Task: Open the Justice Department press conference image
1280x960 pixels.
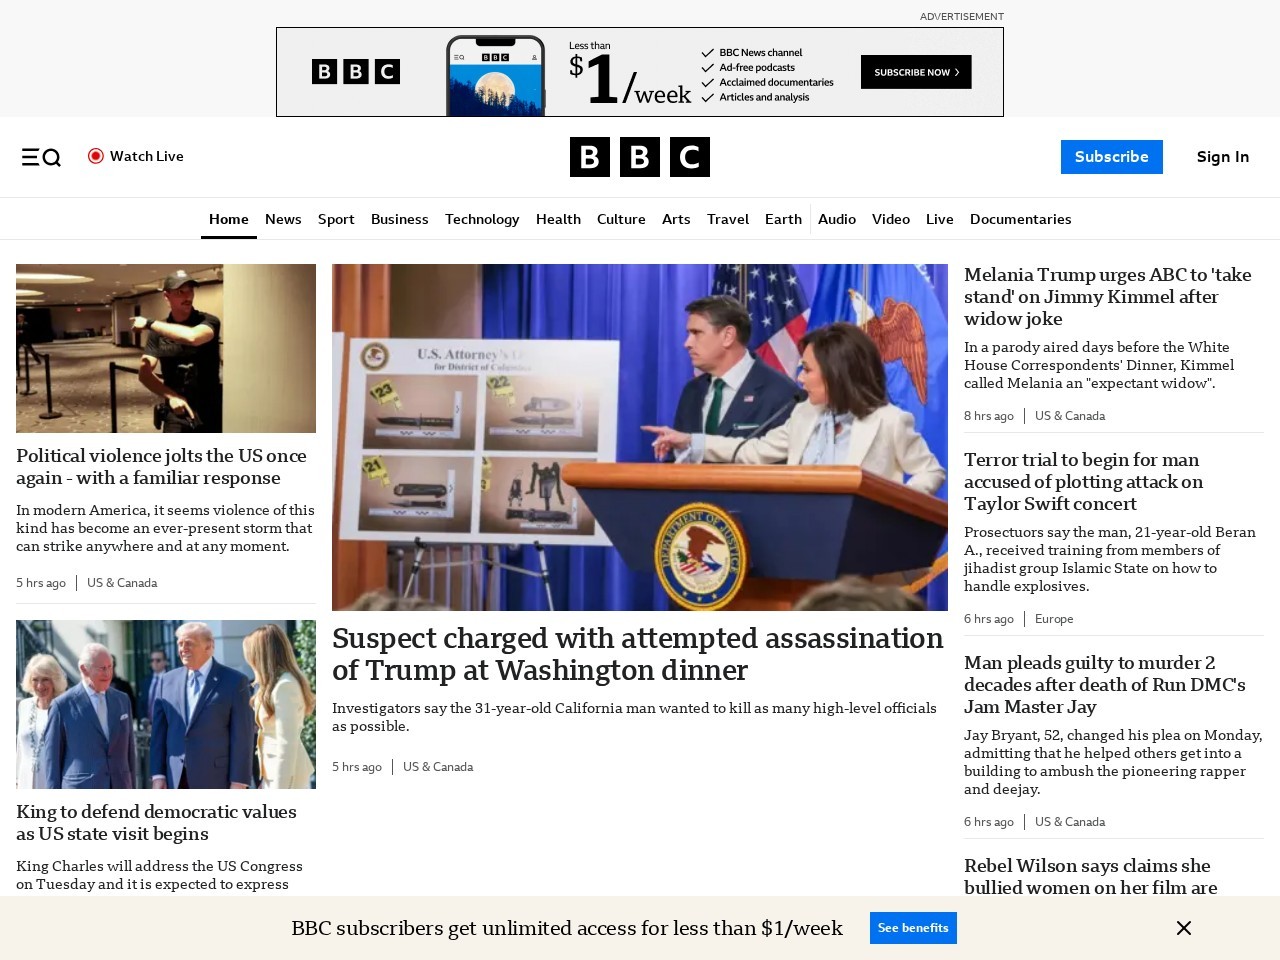Action: point(640,437)
